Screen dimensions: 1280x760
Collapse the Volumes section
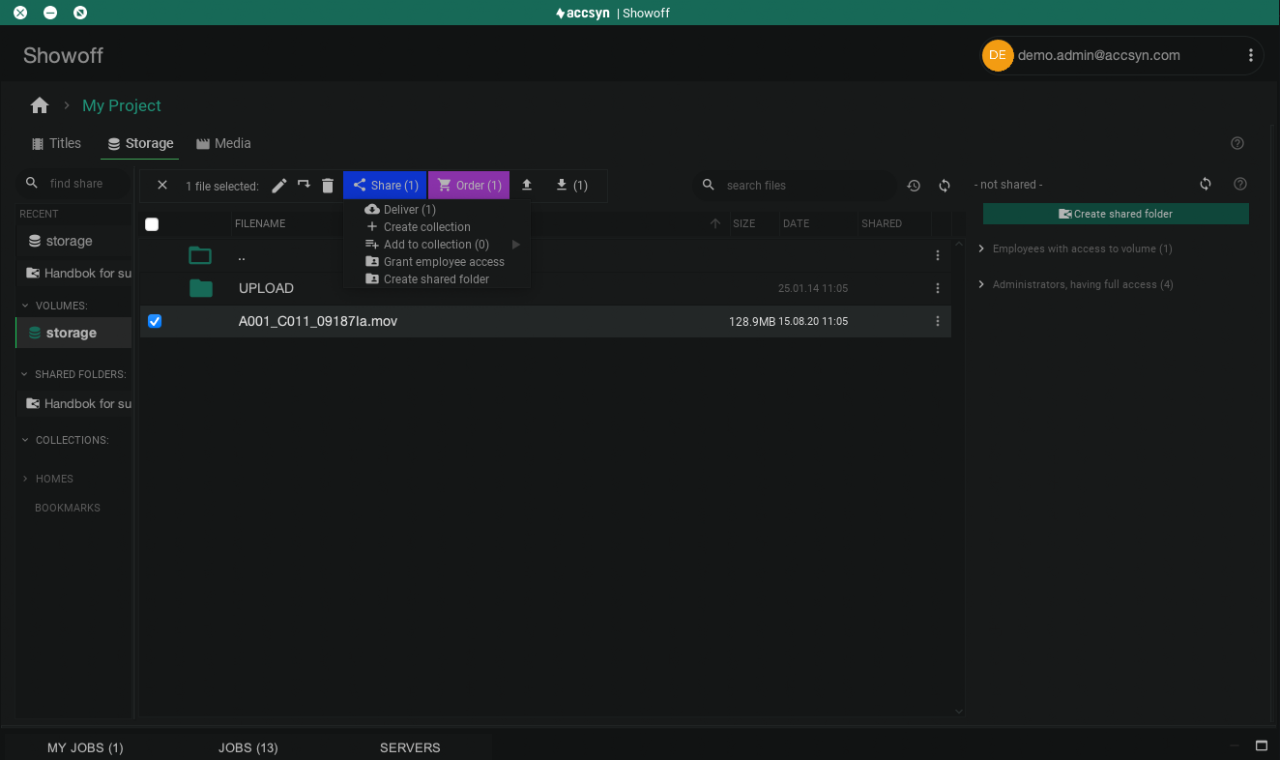[x=25, y=306]
